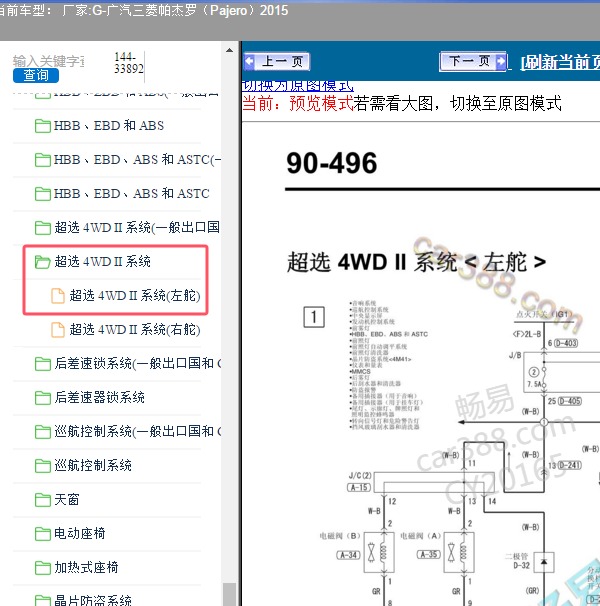Click the tree panel scrollbar thumb
The height and width of the screenshot is (606, 600).
(x=229, y=594)
